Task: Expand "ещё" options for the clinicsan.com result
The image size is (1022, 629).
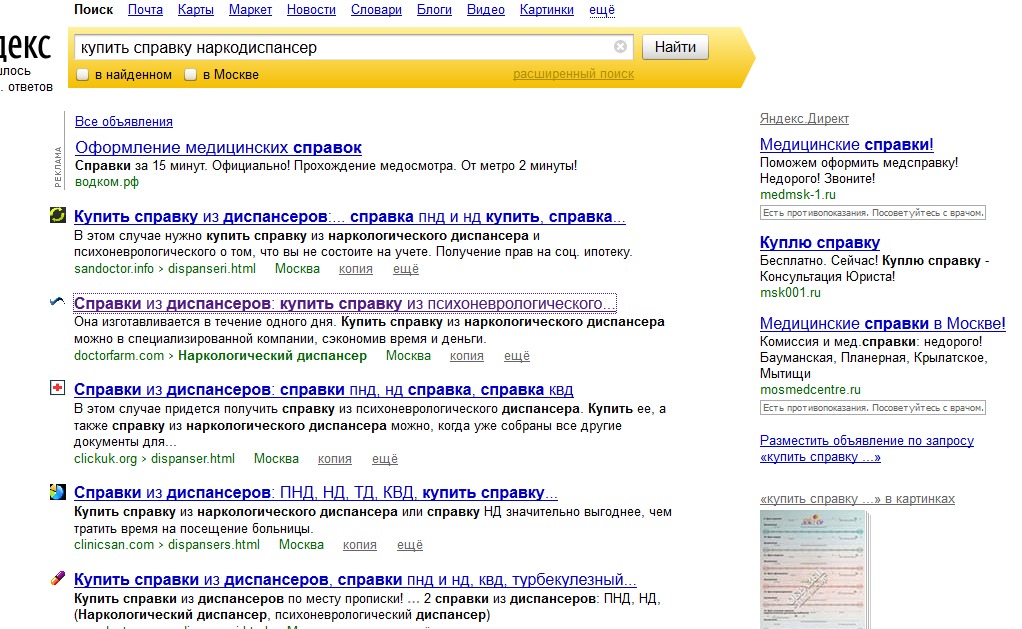Action: [409, 545]
